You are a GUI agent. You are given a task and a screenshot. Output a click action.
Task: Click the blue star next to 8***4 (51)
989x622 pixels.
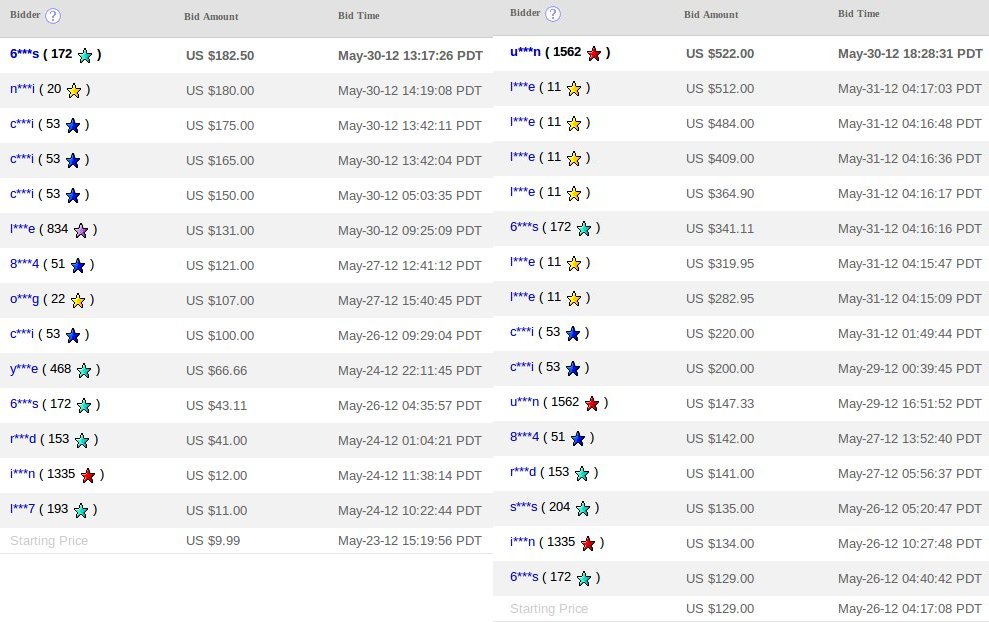(x=77, y=265)
